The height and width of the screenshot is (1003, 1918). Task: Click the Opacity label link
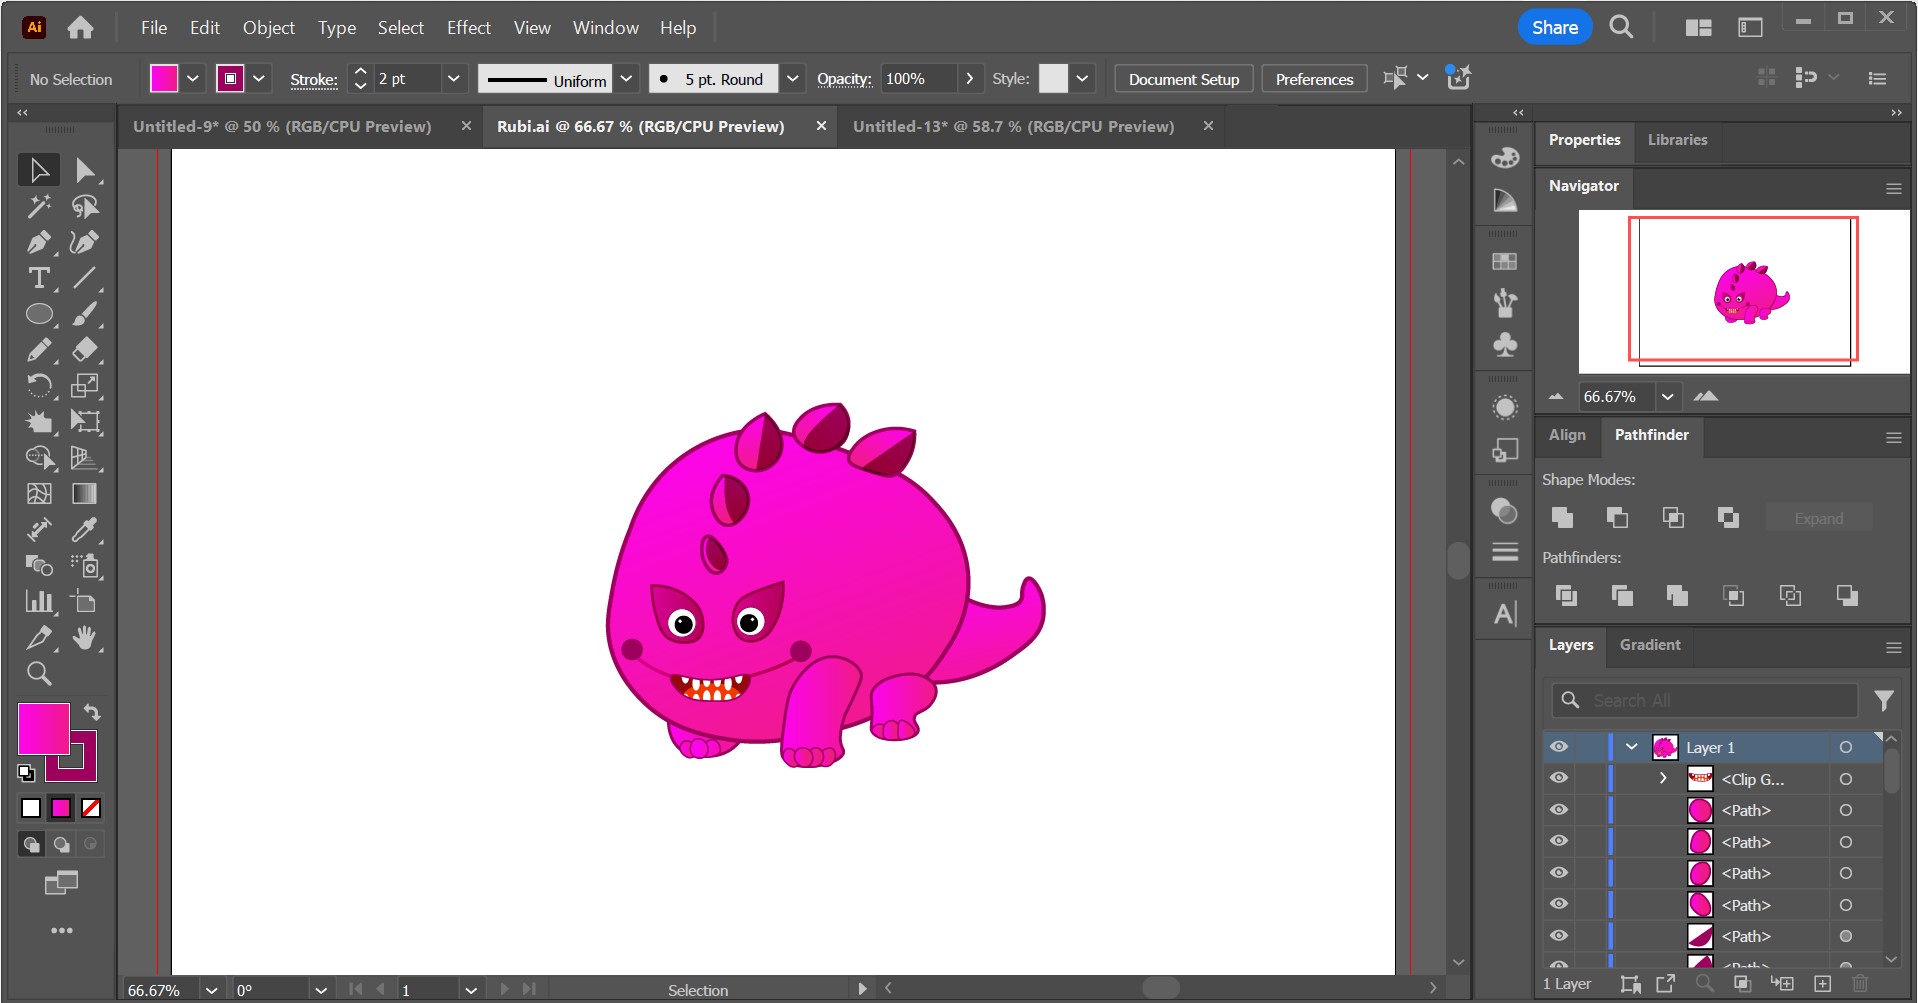(844, 79)
